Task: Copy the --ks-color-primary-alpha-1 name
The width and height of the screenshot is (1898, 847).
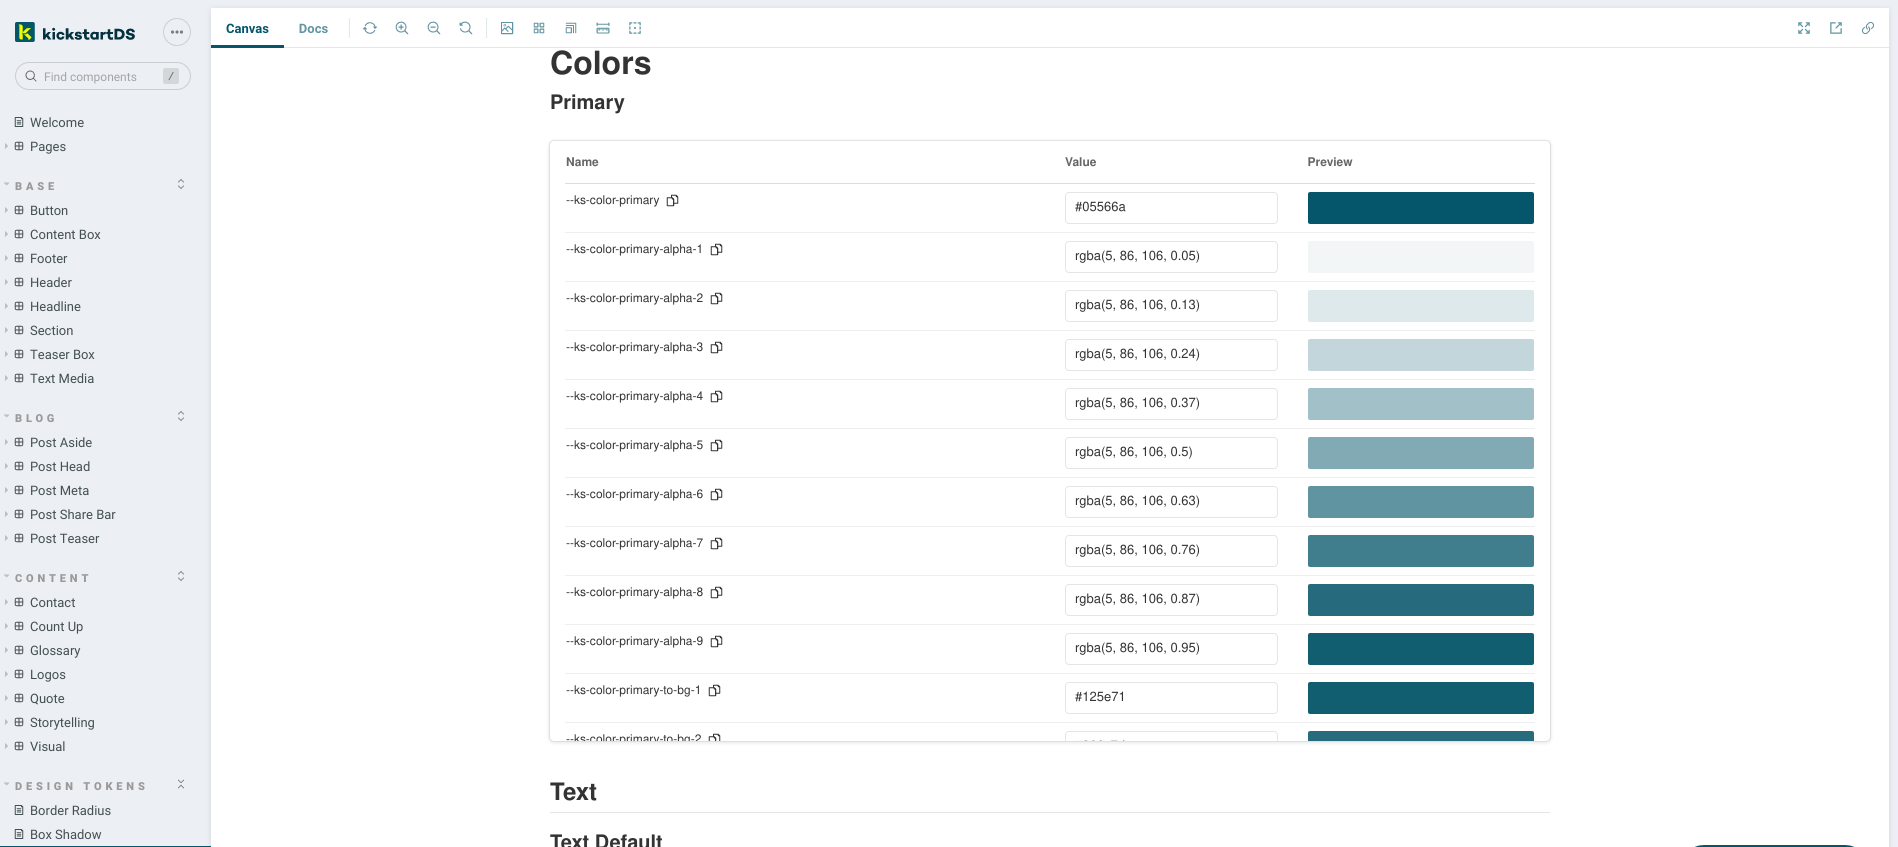Action: [x=716, y=249]
